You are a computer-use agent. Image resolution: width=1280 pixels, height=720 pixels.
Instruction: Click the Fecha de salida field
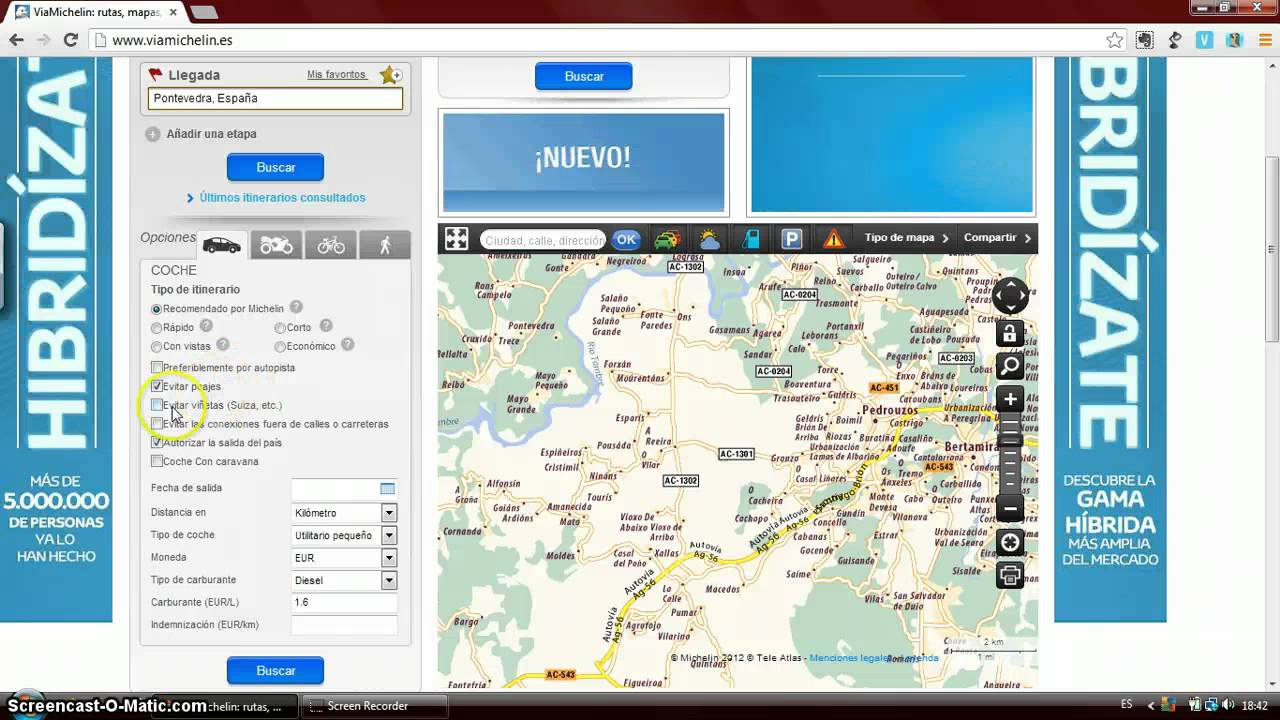click(x=344, y=489)
